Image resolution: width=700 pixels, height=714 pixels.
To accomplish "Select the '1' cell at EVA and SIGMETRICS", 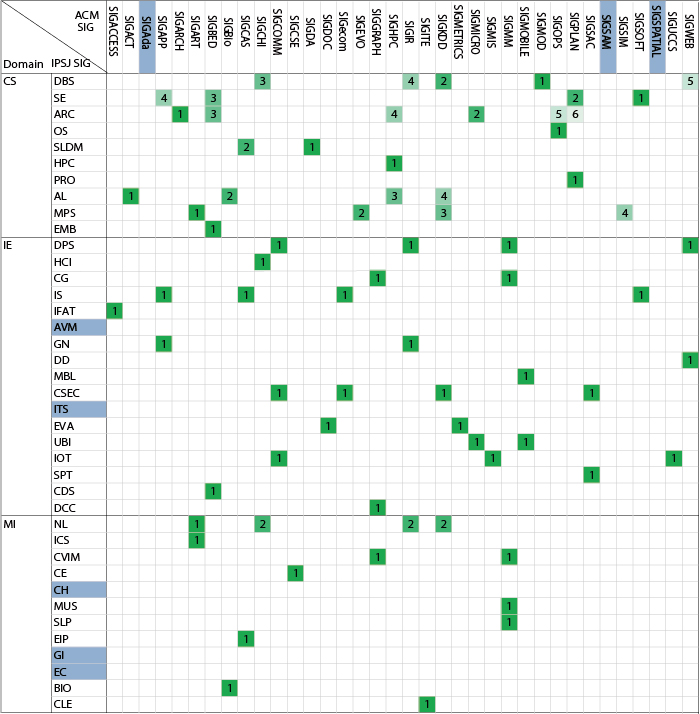I will coord(460,426).
